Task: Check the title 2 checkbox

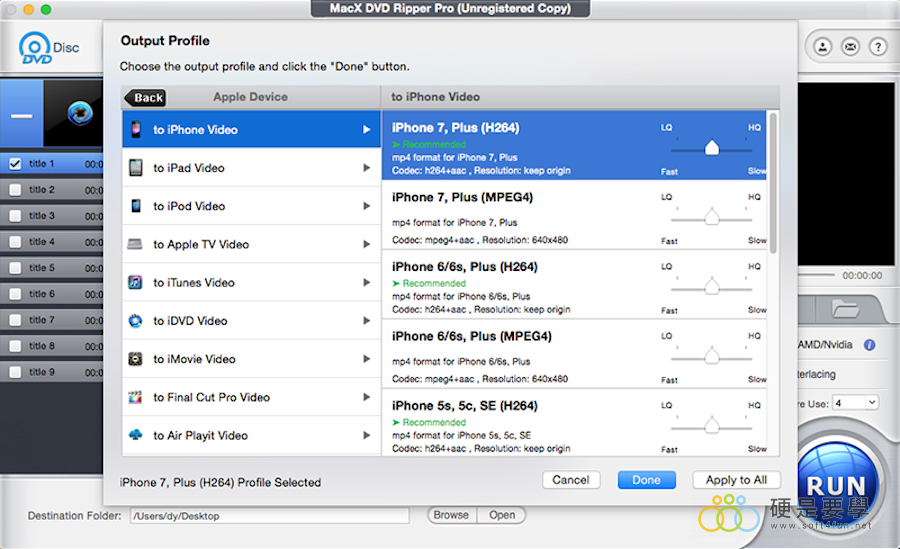Action: coord(15,190)
